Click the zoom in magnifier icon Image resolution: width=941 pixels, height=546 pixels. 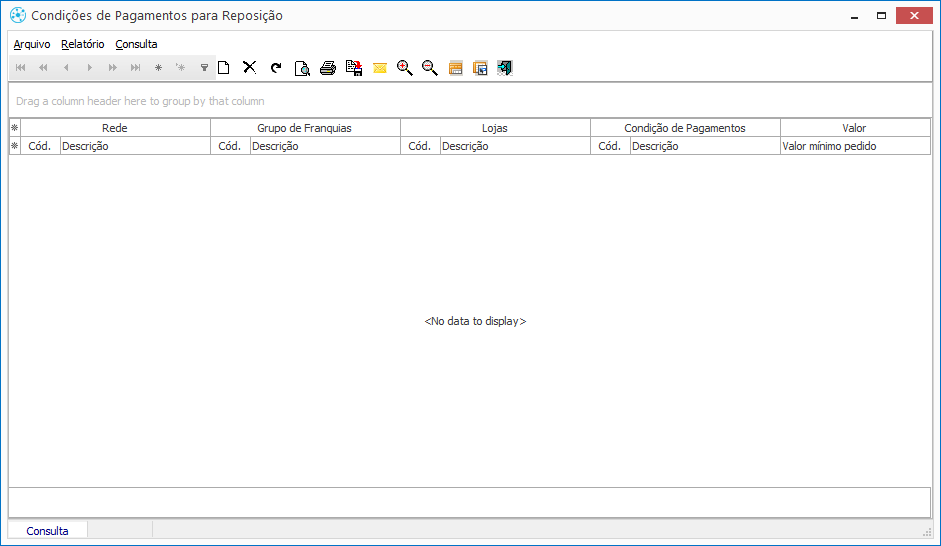[x=405, y=68]
